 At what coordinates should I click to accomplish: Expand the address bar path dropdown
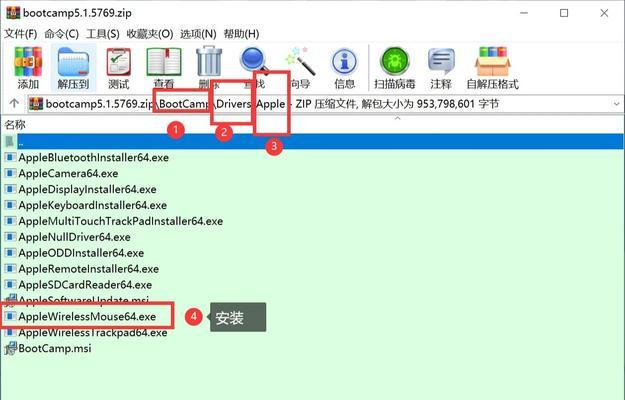[616, 104]
